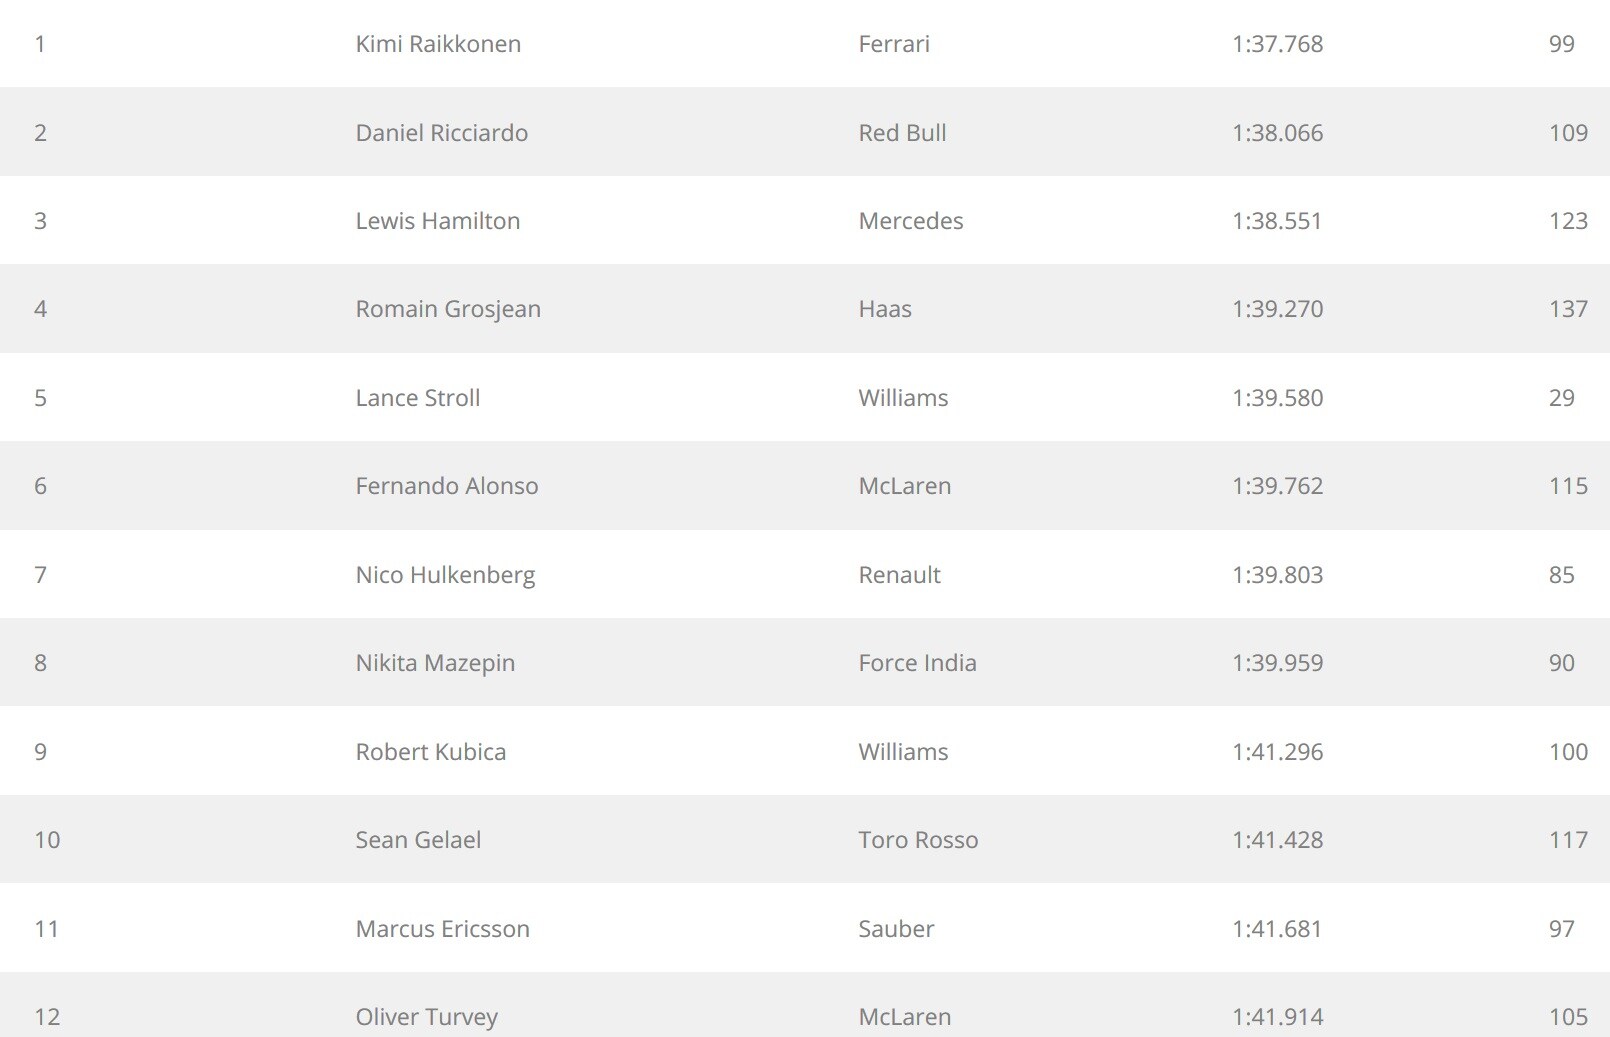Click Lewis Hamilton's name
The width and height of the screenshot is (1610, 1037).
[x=438, y=221]
